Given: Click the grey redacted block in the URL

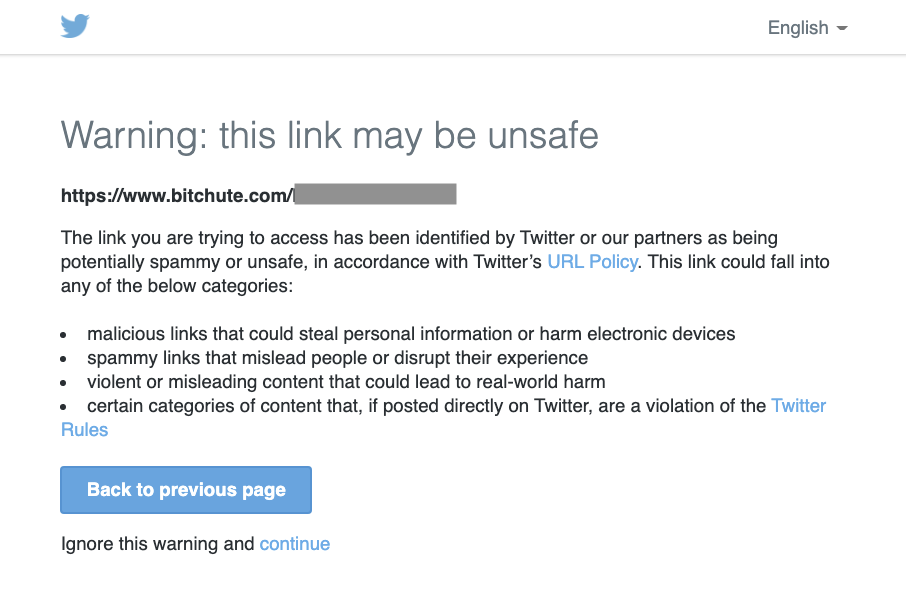Looking at the screenshot, I should point(376,194).
